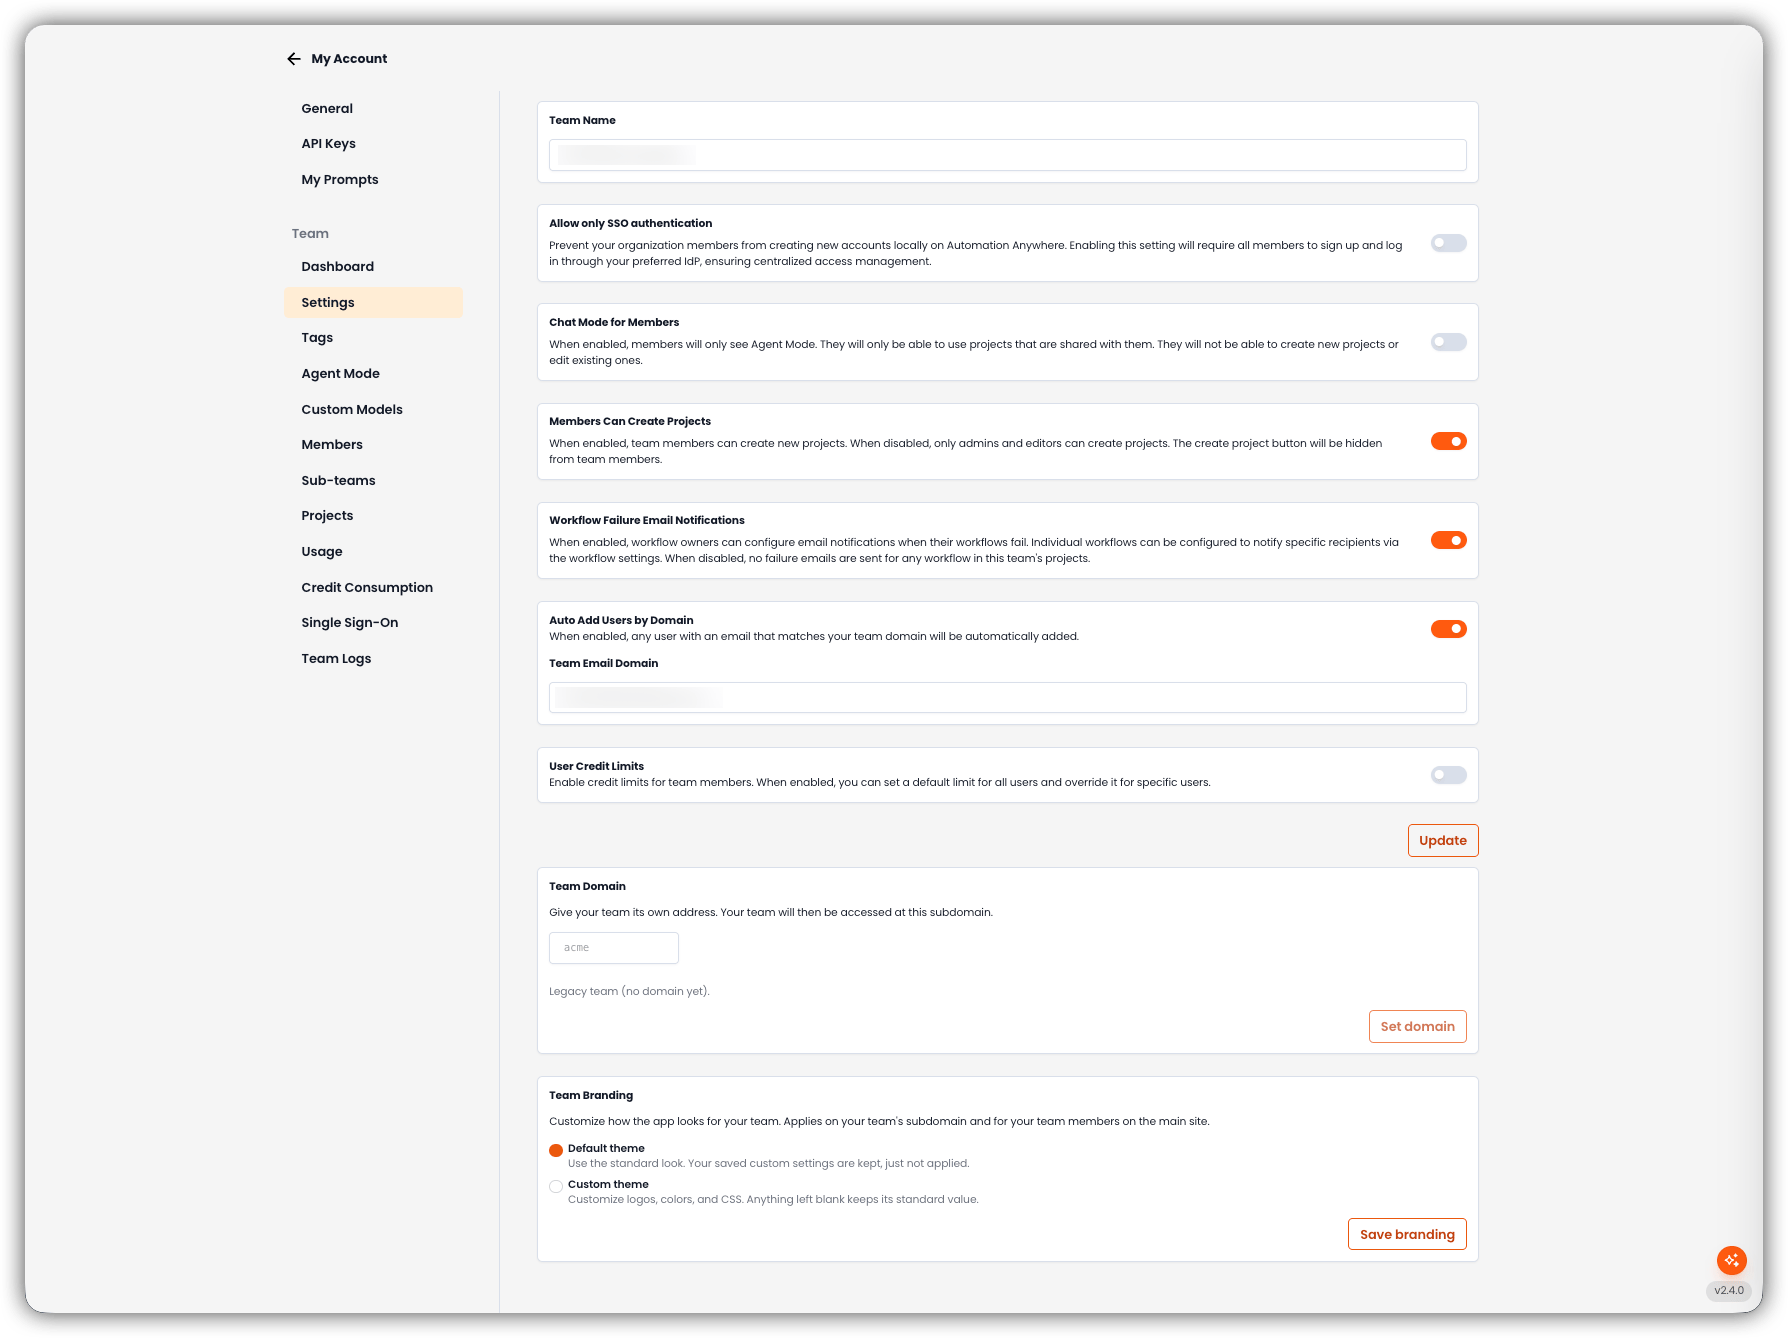Click the team subdomain field with acme placeholder

click(x=613, y=948)
